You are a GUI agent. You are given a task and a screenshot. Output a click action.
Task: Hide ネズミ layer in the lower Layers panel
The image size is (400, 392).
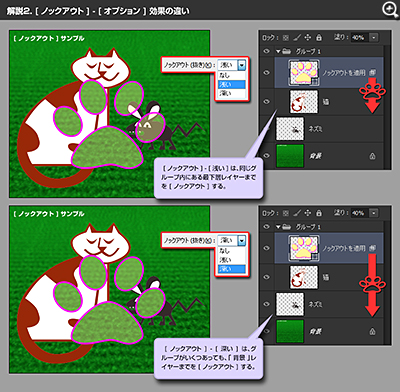[x=266, y=304]
